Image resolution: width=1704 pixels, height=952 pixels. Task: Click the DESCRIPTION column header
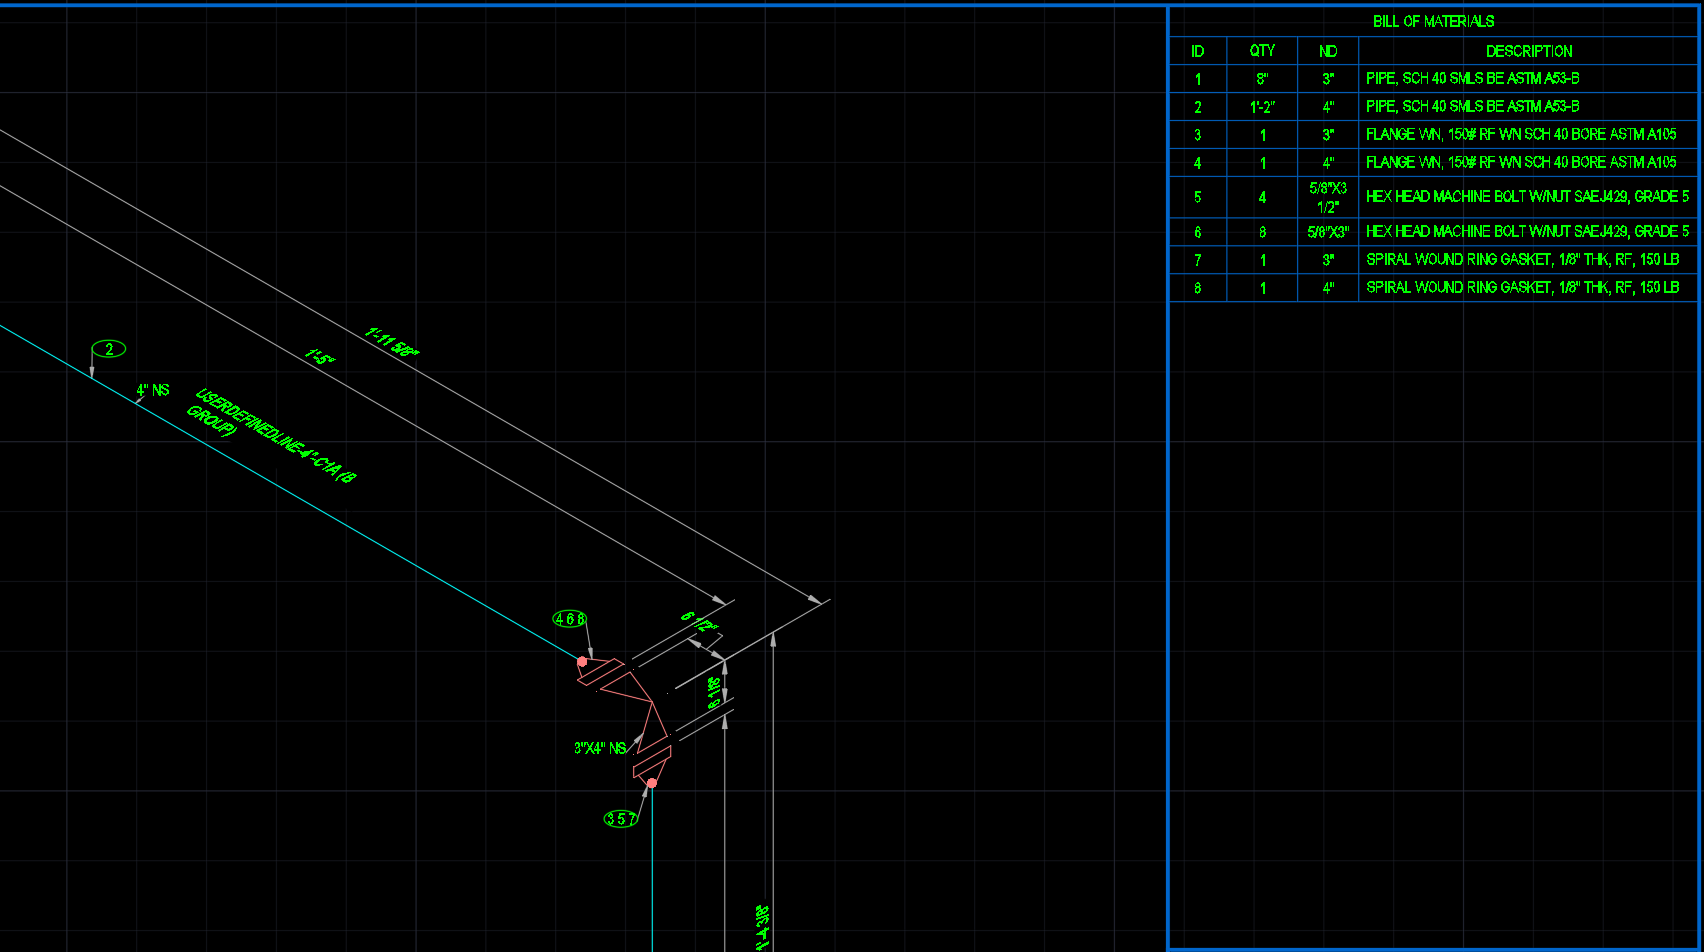(x=1529, y=51)
